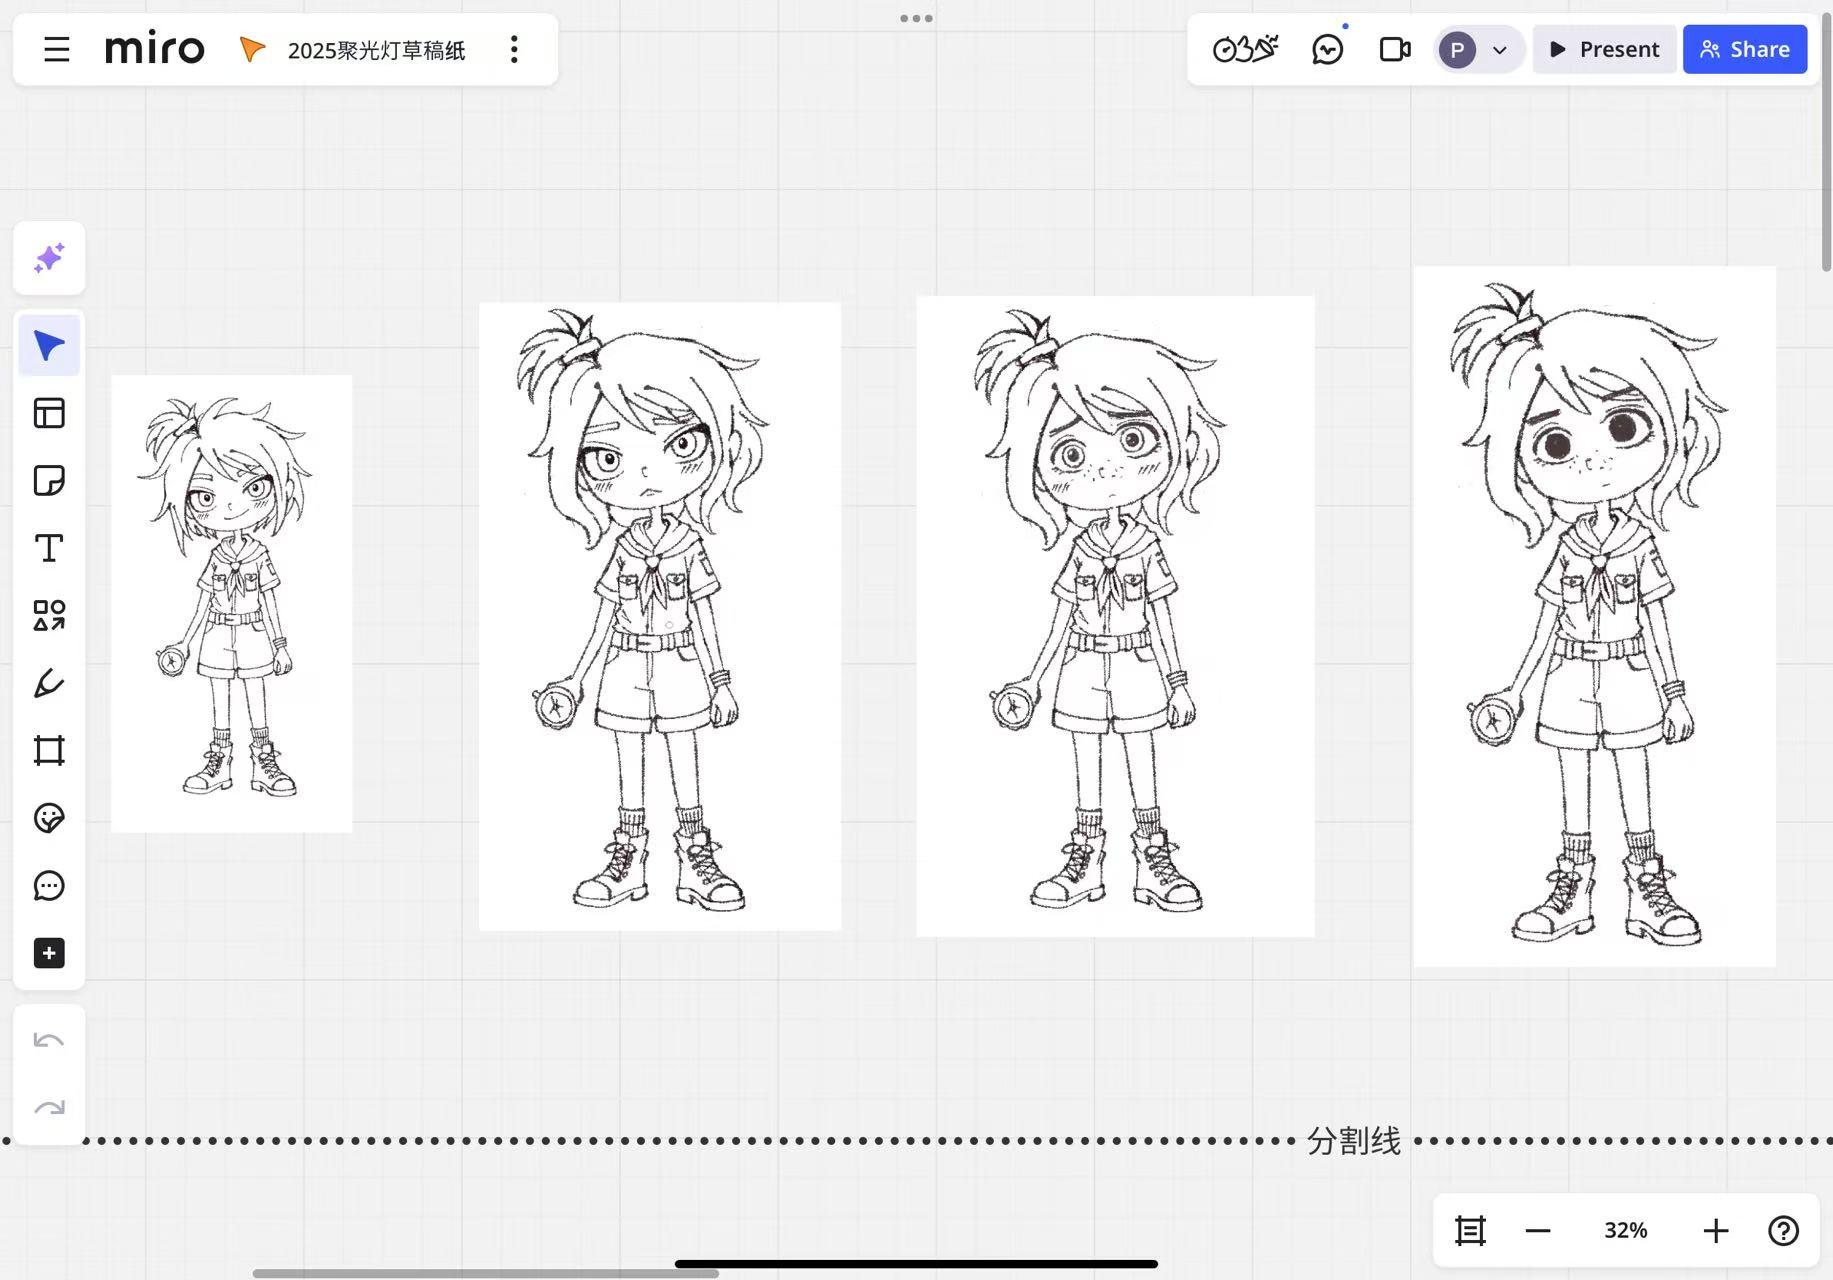The width and height of the screenshot is (1833, 1280).
Task: Open the main hamburger menu
Action: [x=57, y=49]
